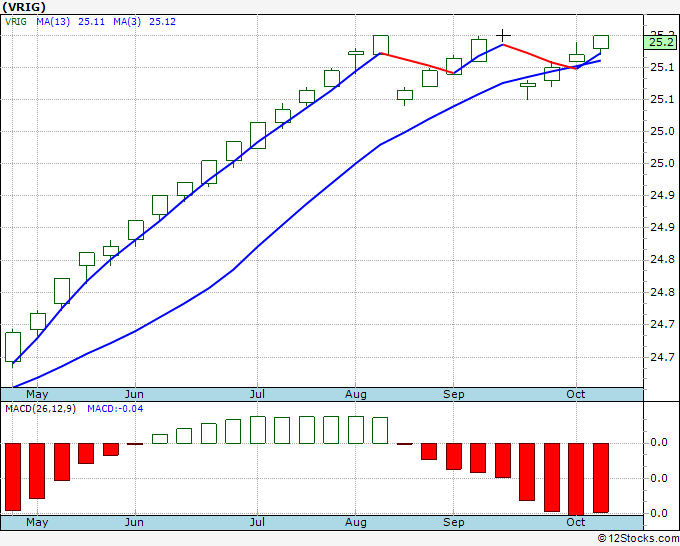
Task: Click the "MA(13)" moving average legend label
Action: click(x=53, y=22)
